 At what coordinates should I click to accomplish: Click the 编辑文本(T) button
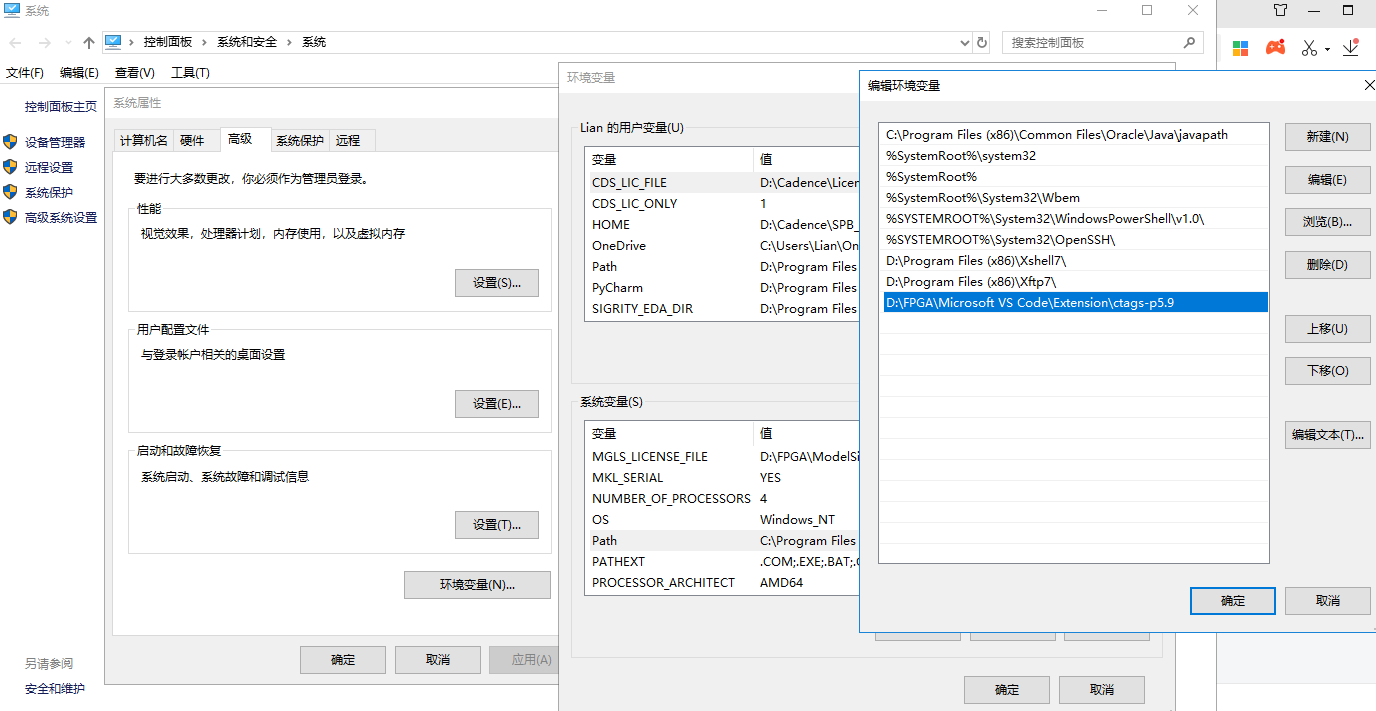(1327, 434)
